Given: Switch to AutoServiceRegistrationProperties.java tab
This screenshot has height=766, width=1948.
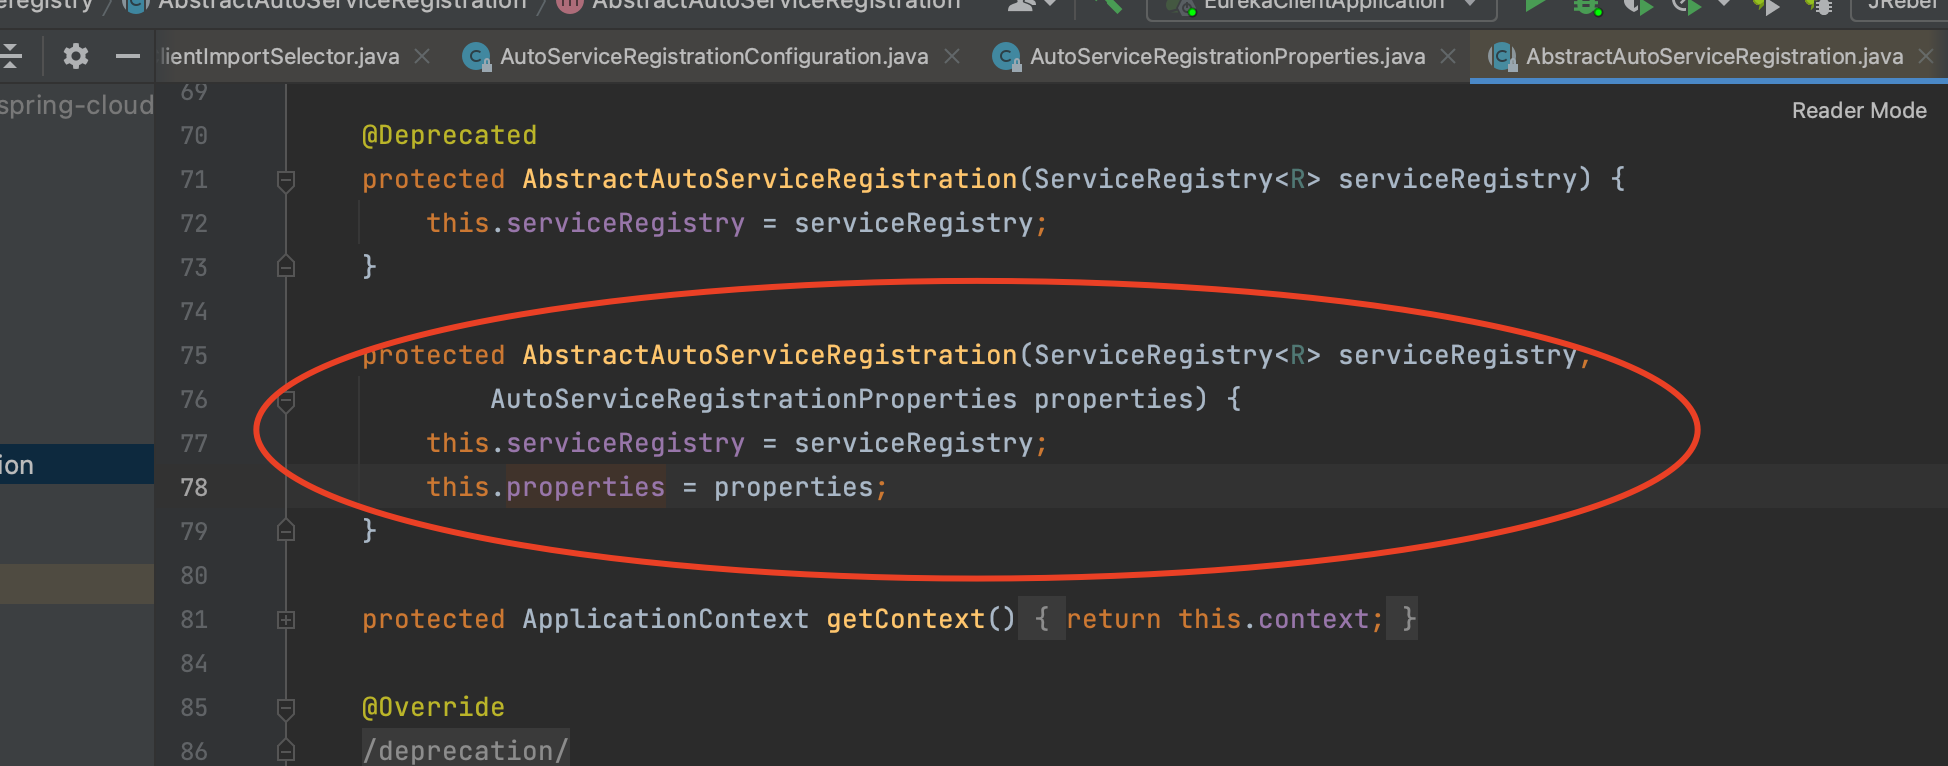Looking at the screenshot, I should click(x=1228, y=57).
